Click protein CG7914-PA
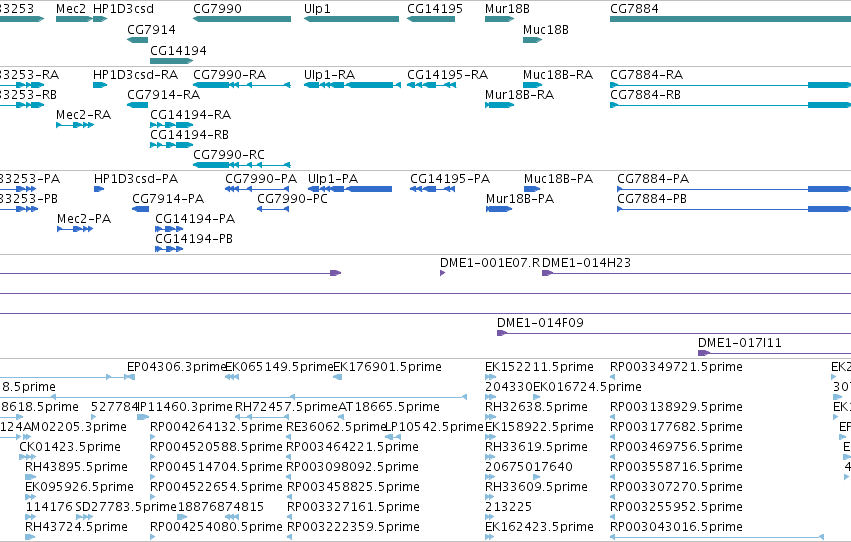This screenshot has width=851, height=542. coord(141,209)
